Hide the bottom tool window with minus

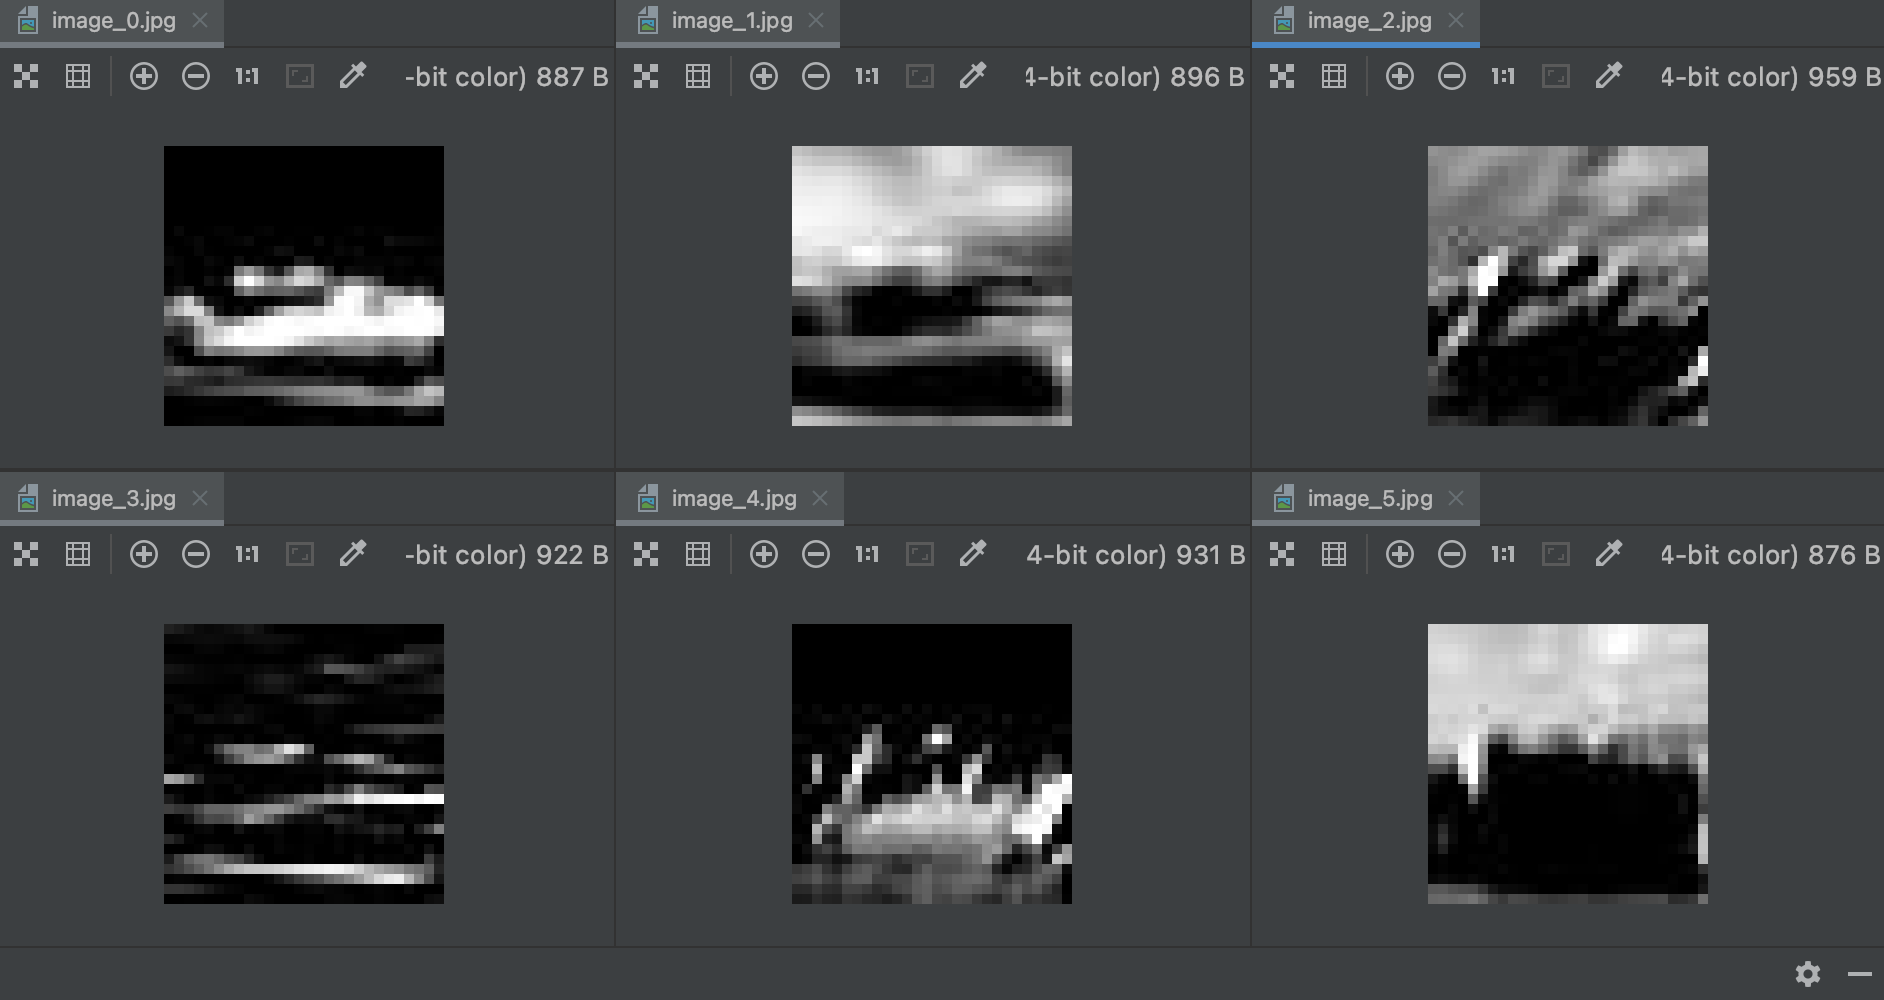coord(1860,974)
